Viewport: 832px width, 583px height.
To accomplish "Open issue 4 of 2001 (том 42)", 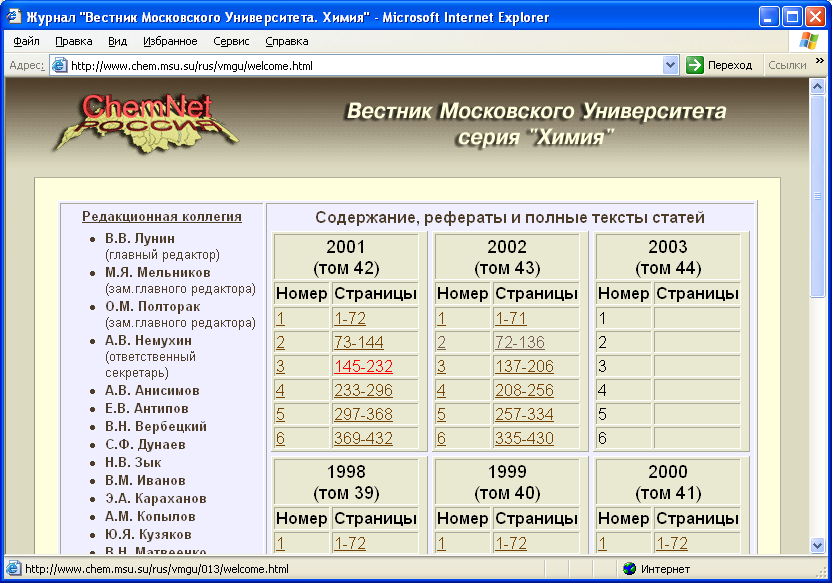I will (281, 390).
